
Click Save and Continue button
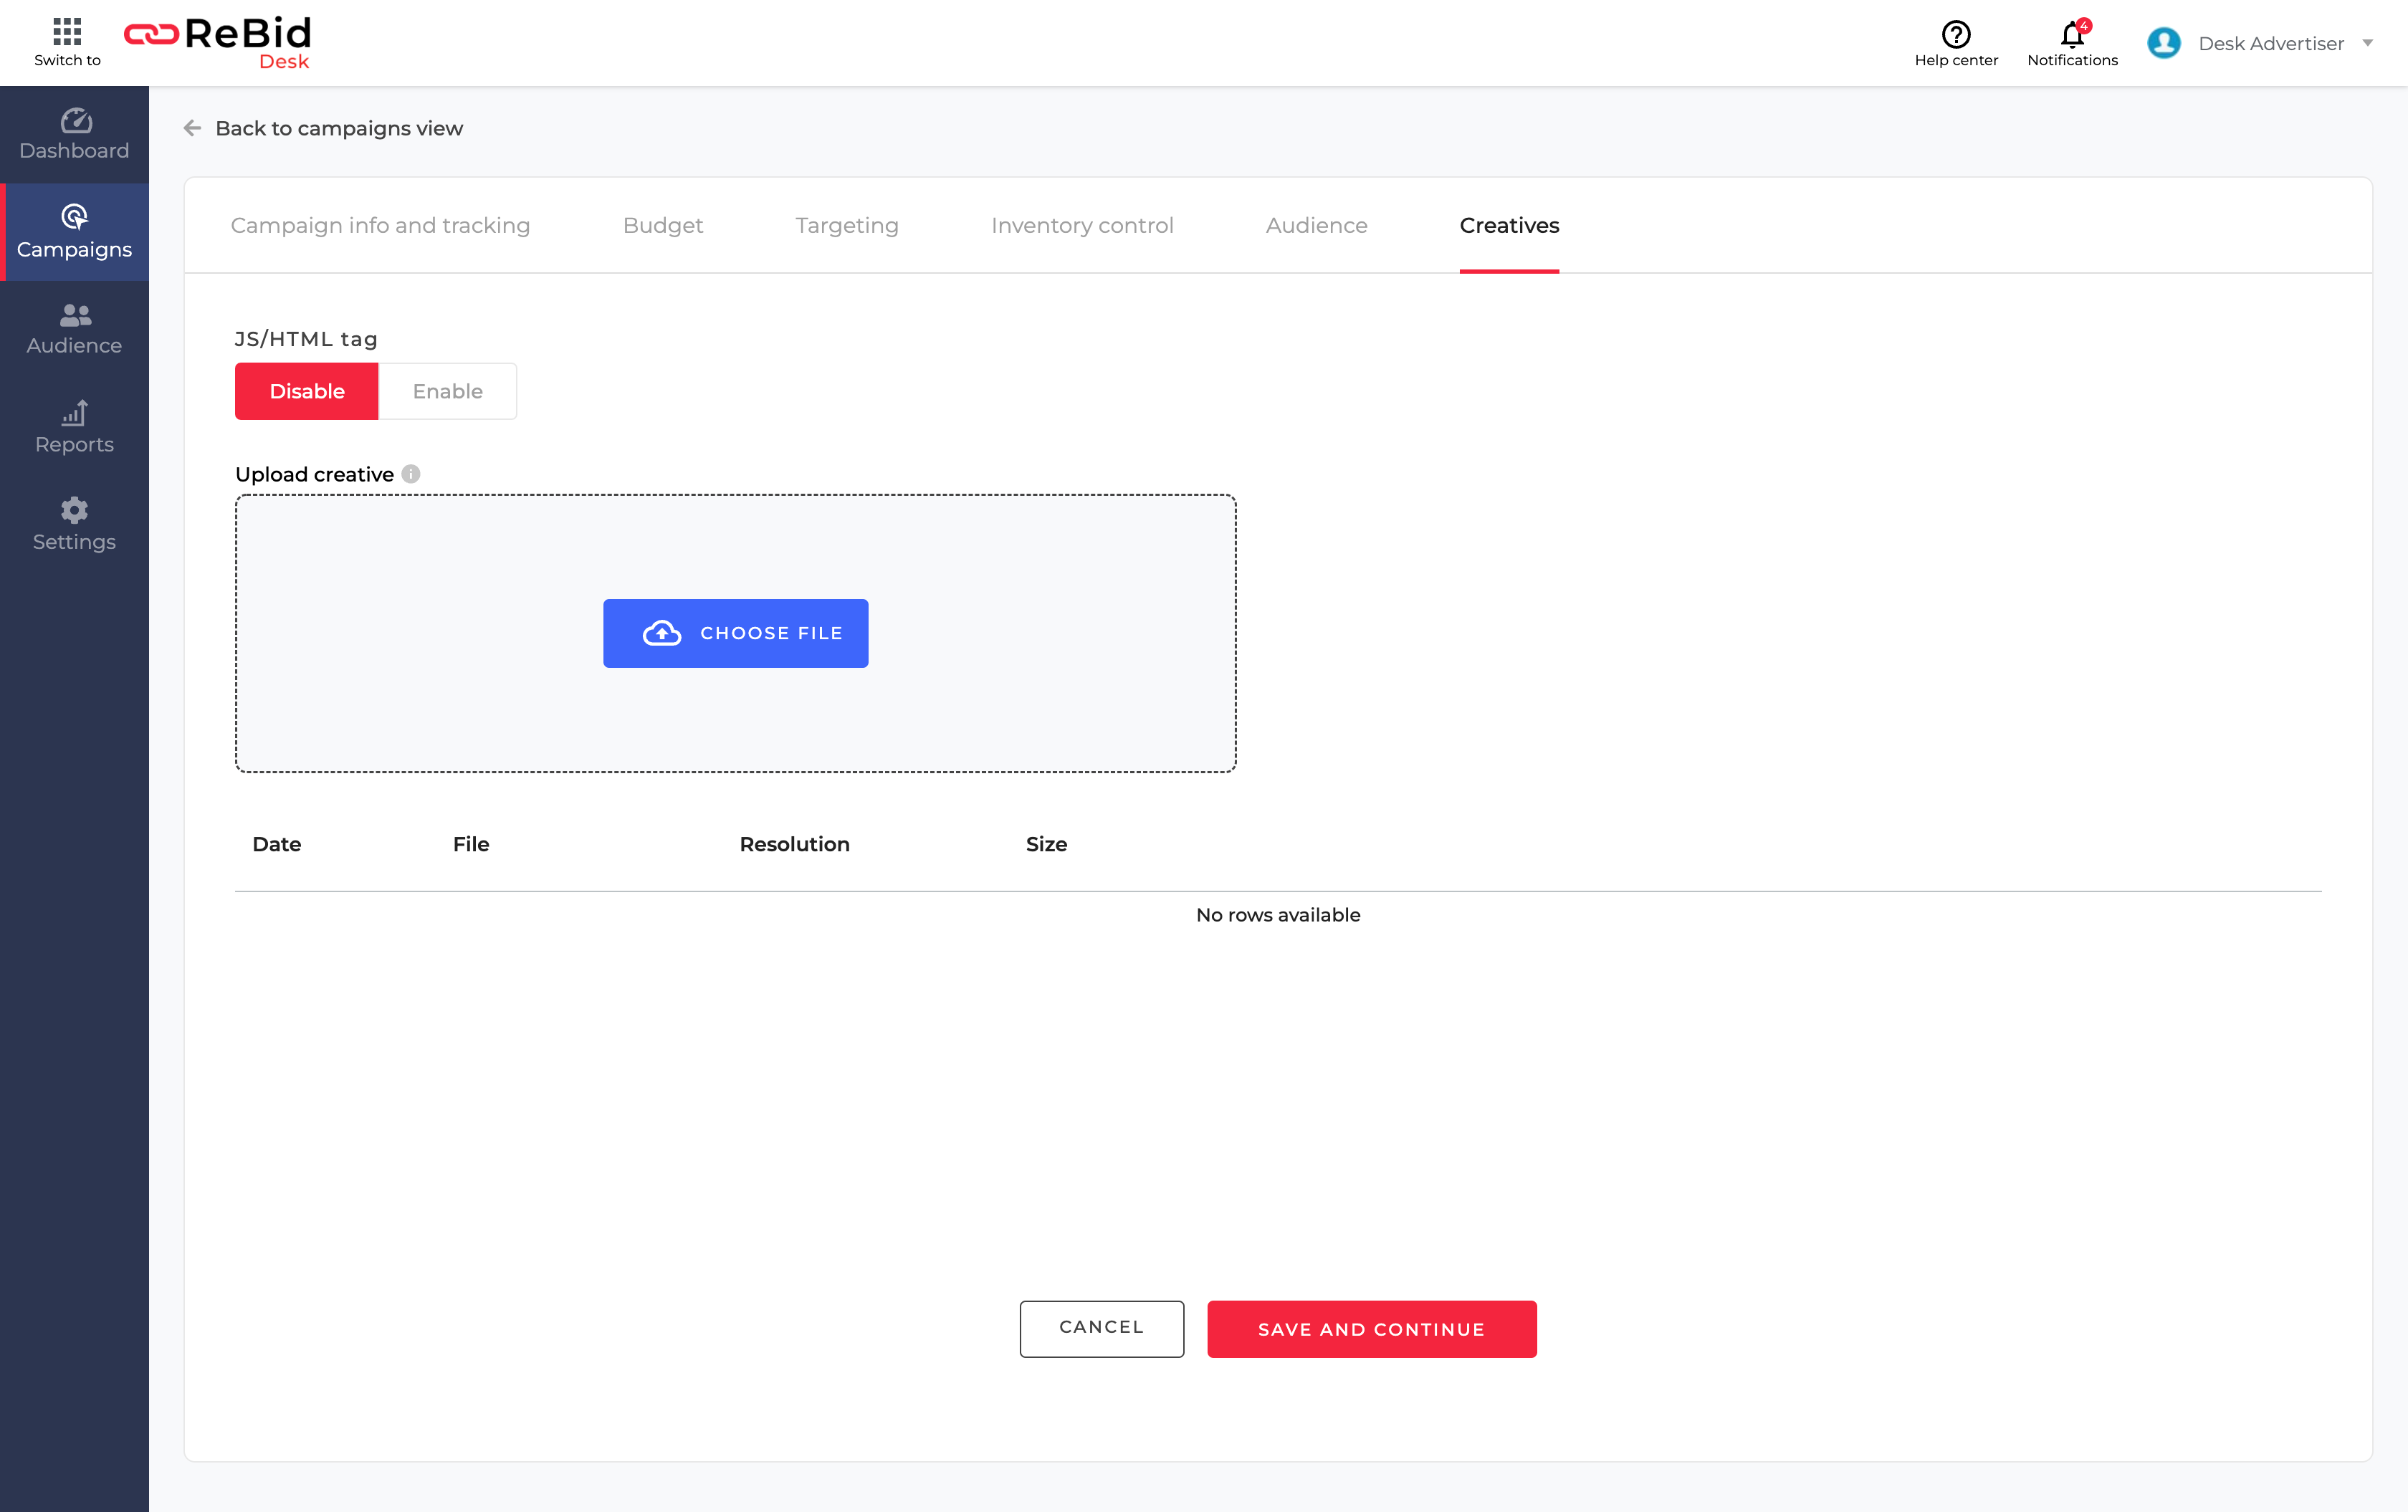pos(1371,1329)
